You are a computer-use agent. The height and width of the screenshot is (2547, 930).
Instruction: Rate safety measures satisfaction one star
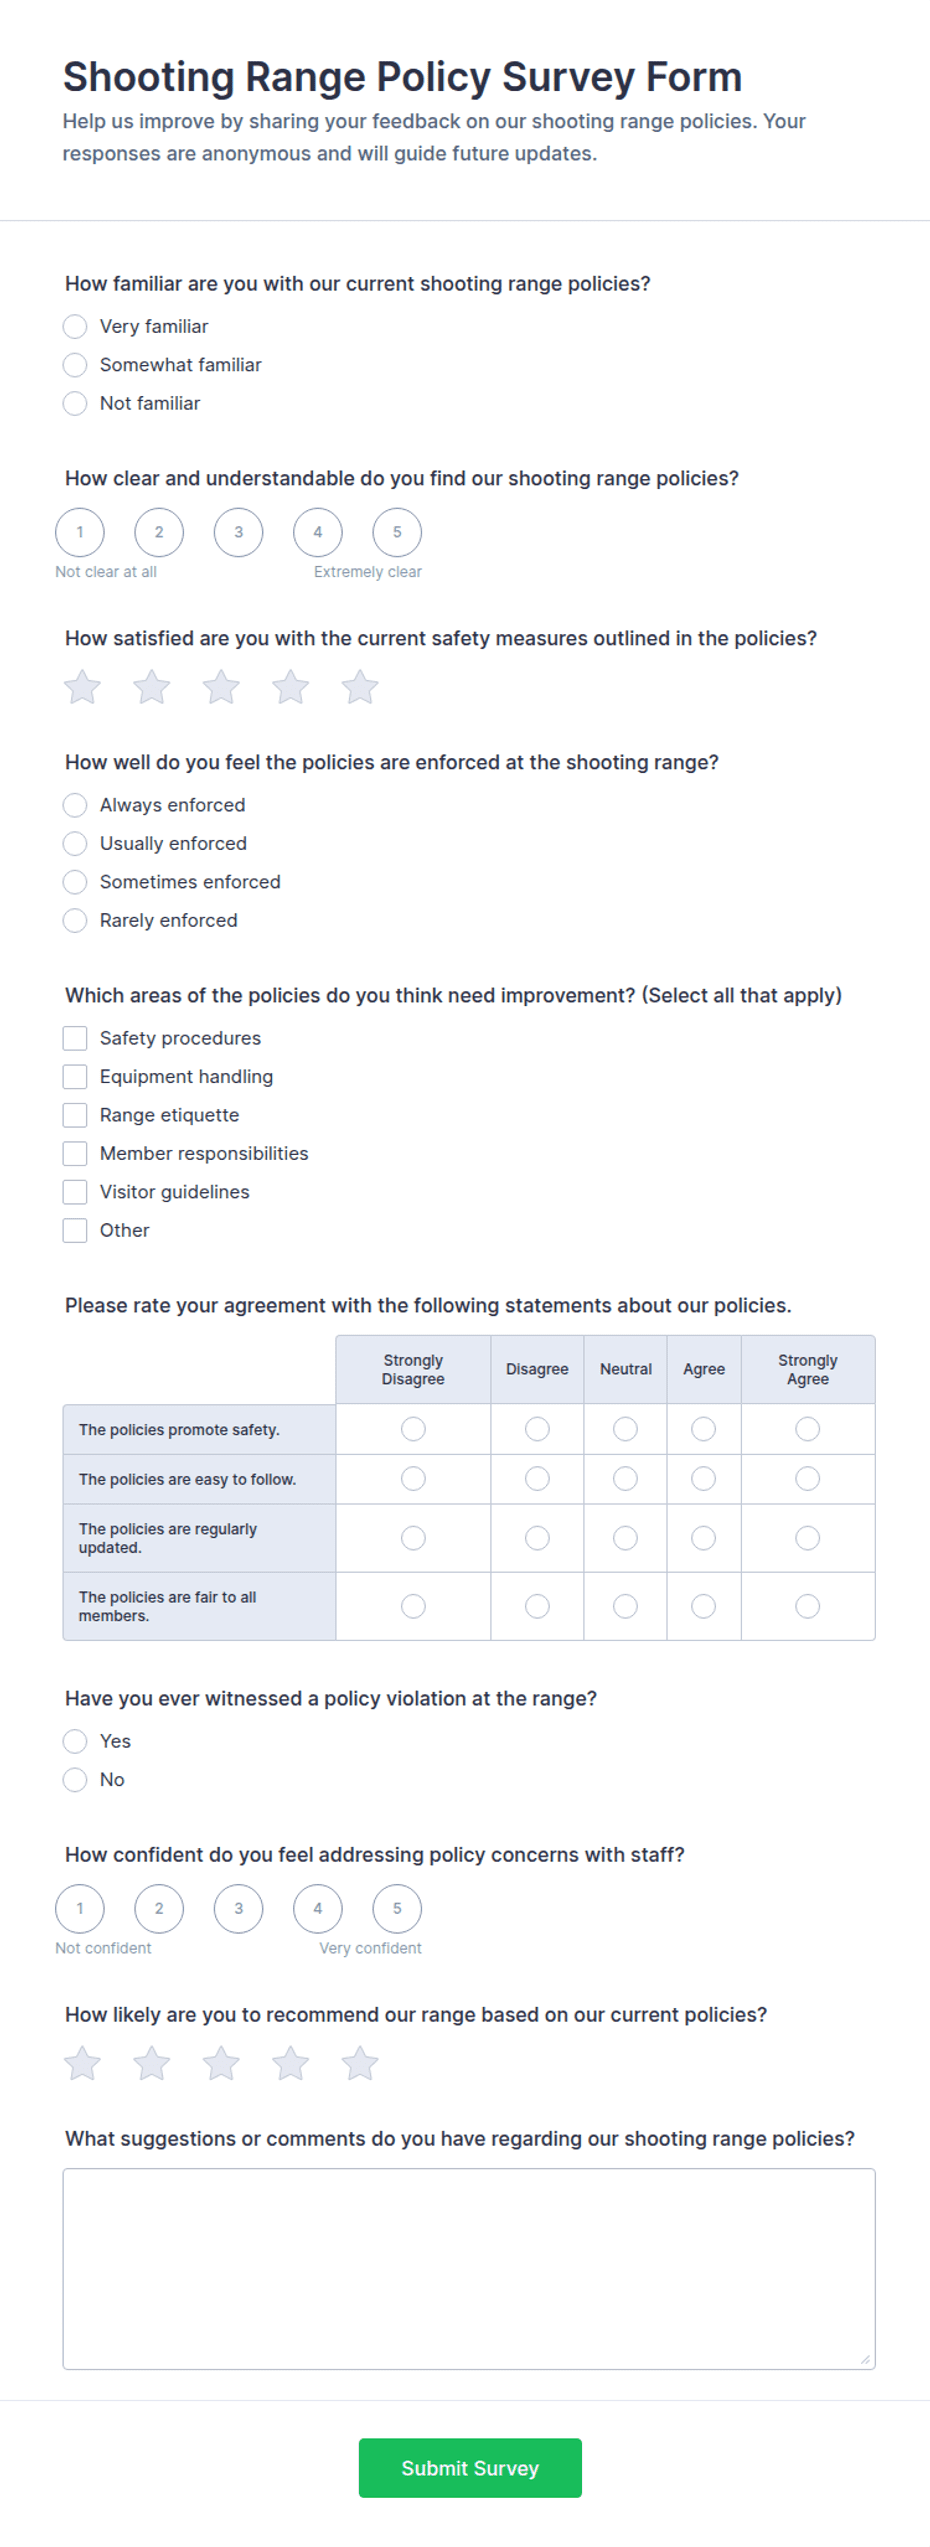pos(82,687)
